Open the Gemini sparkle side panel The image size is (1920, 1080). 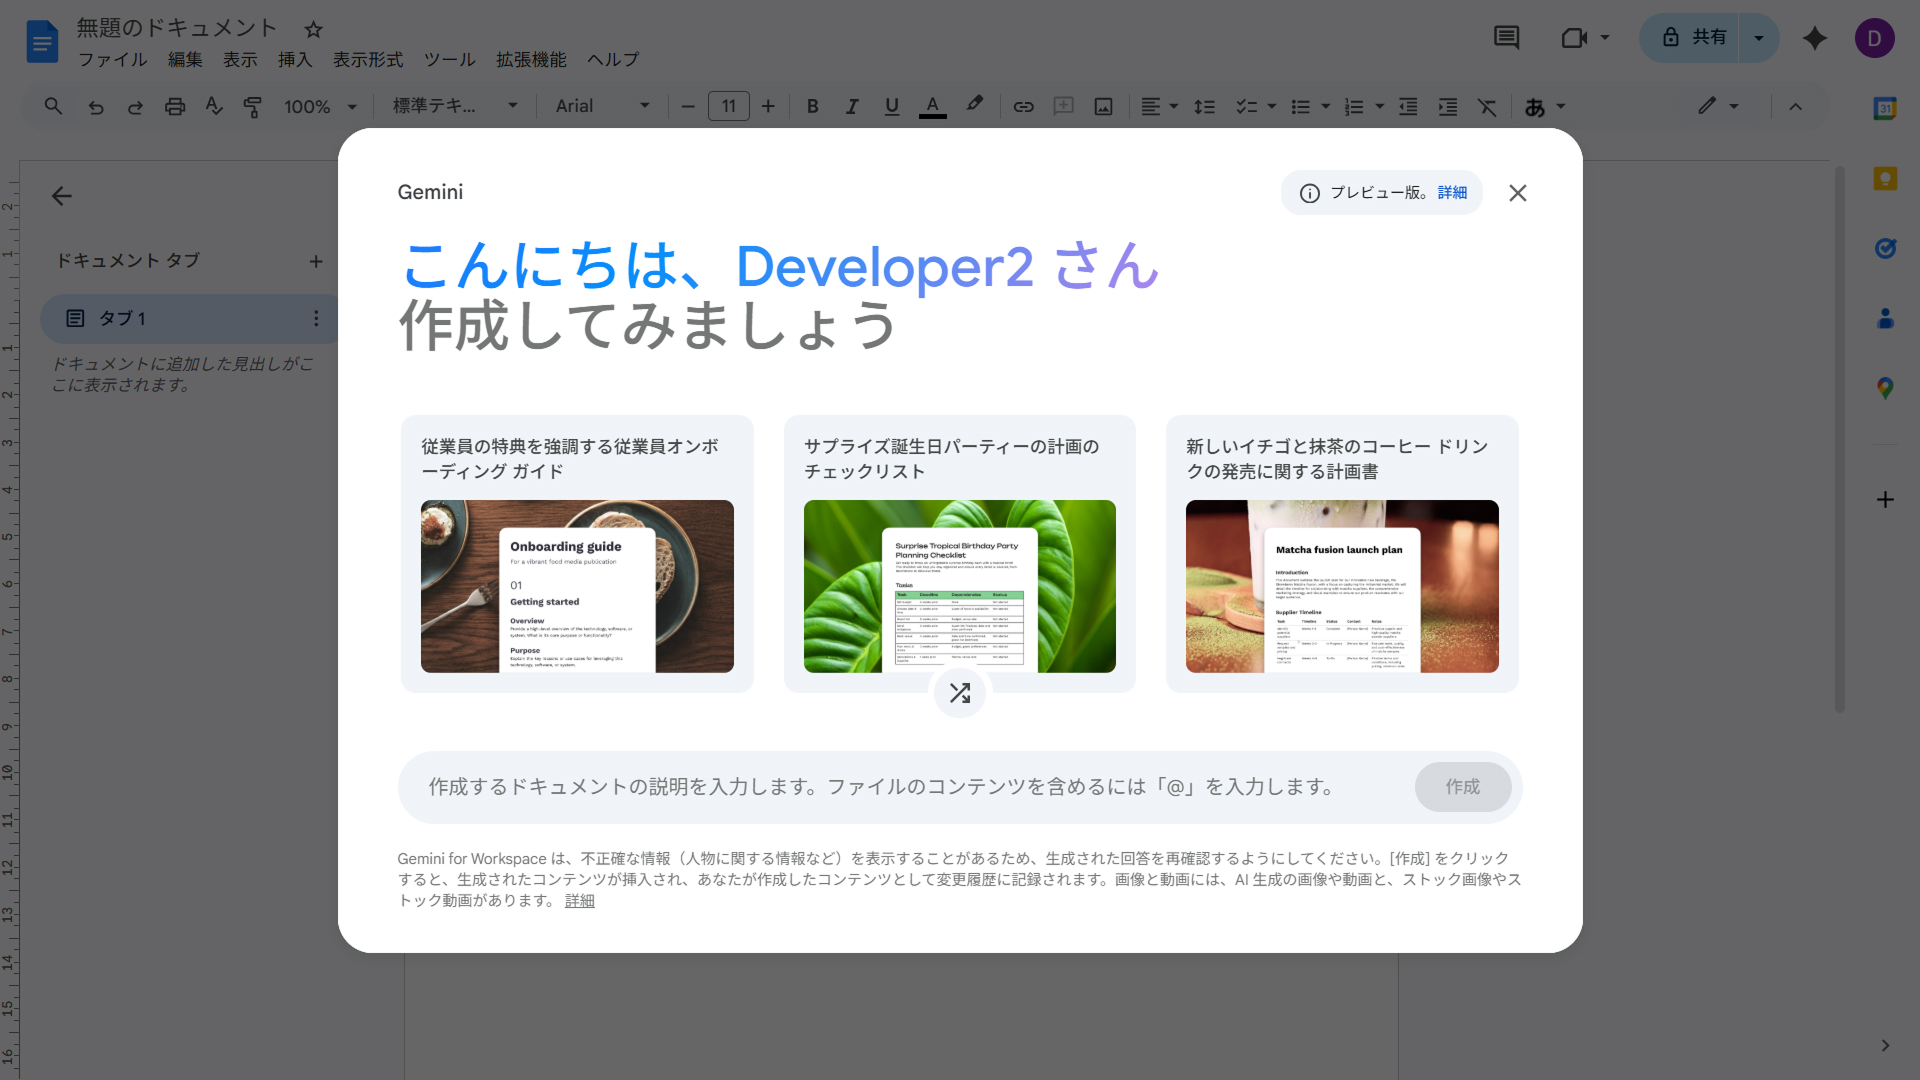tap(1815, 38)
